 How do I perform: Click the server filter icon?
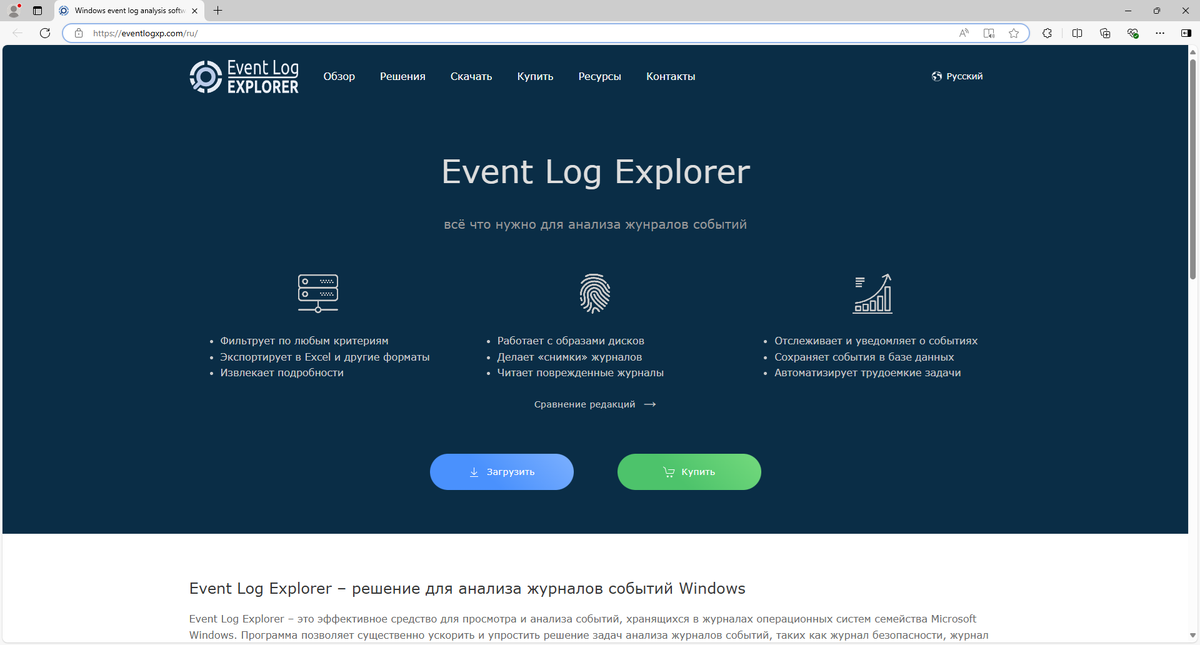pos(318,293)
